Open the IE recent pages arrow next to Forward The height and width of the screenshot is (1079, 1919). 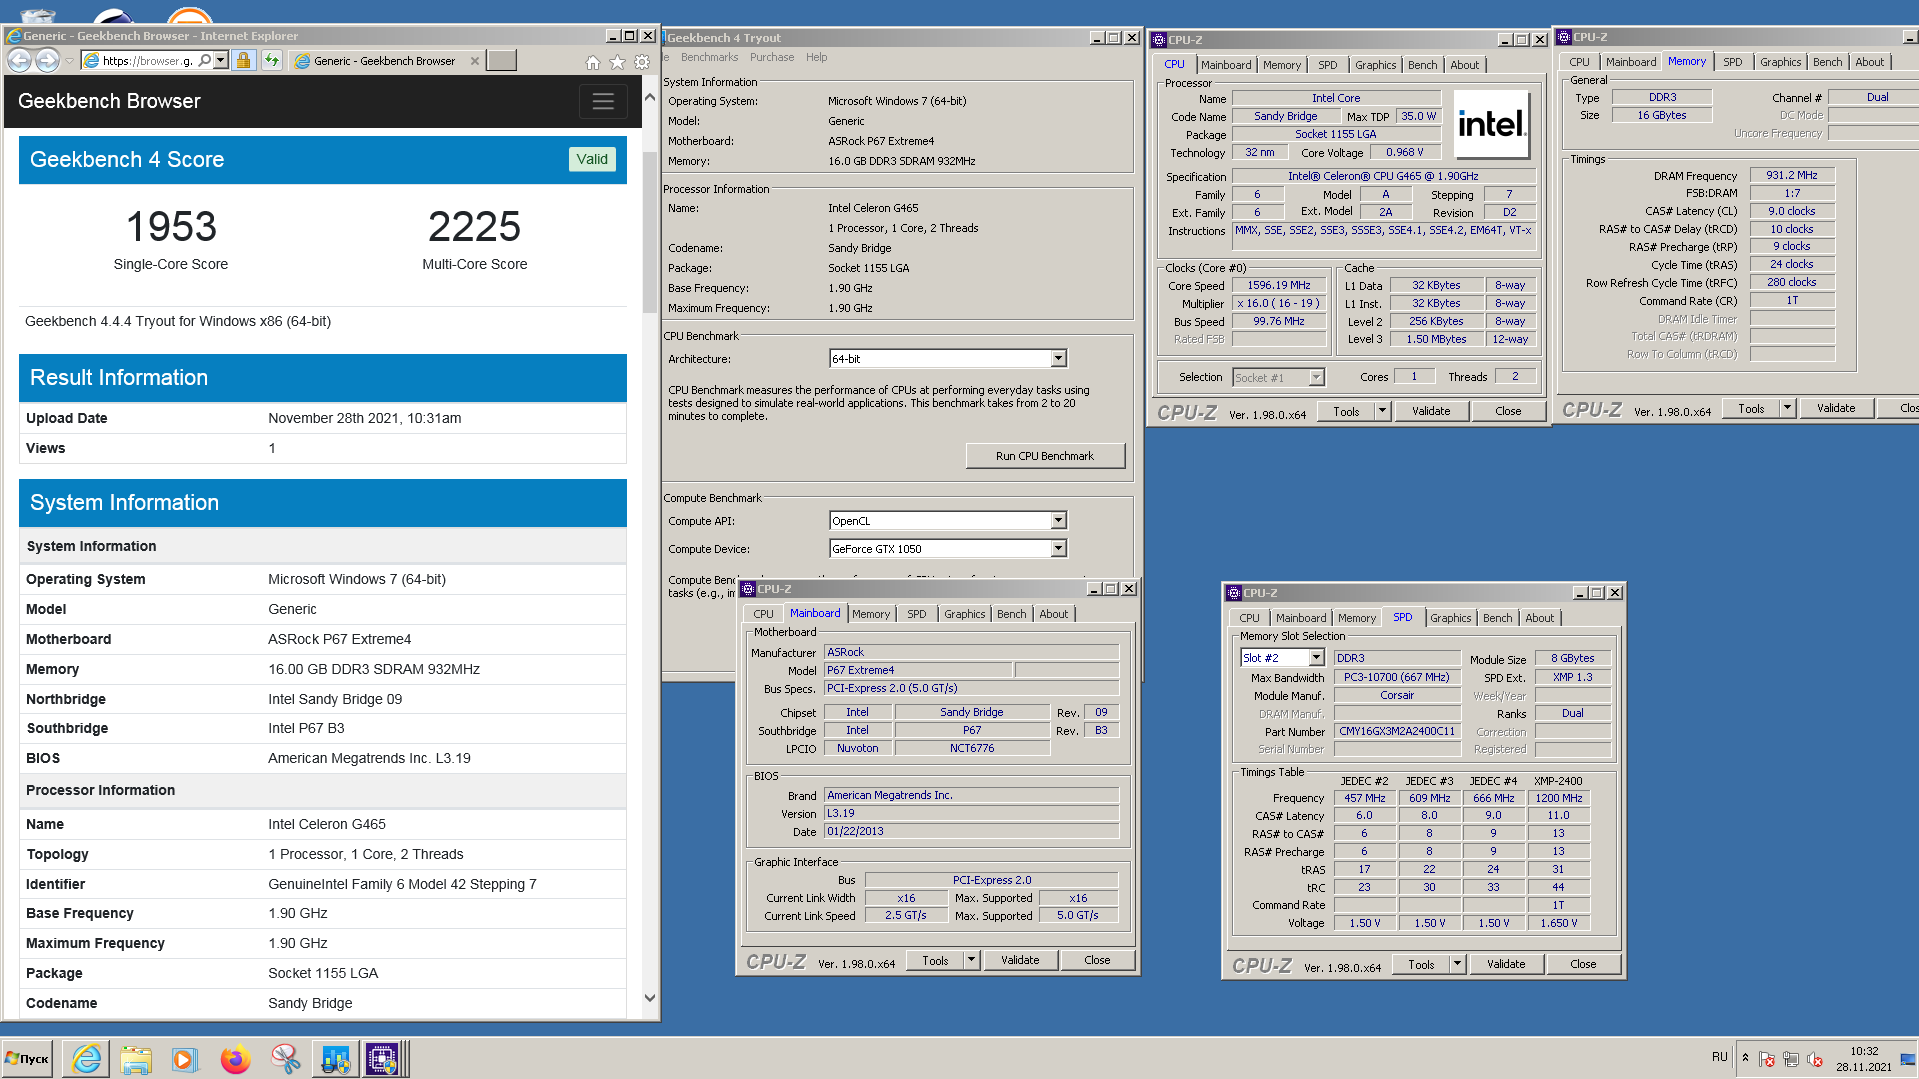tap(69, 61)
